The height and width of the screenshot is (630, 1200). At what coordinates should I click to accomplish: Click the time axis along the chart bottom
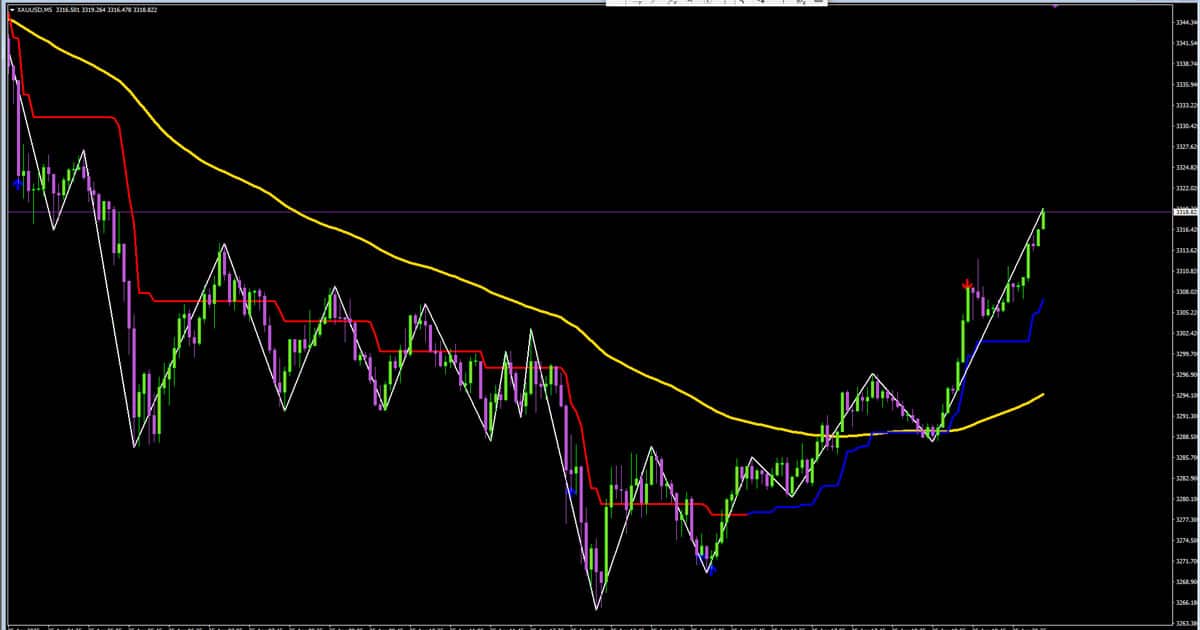pos(500,626)
